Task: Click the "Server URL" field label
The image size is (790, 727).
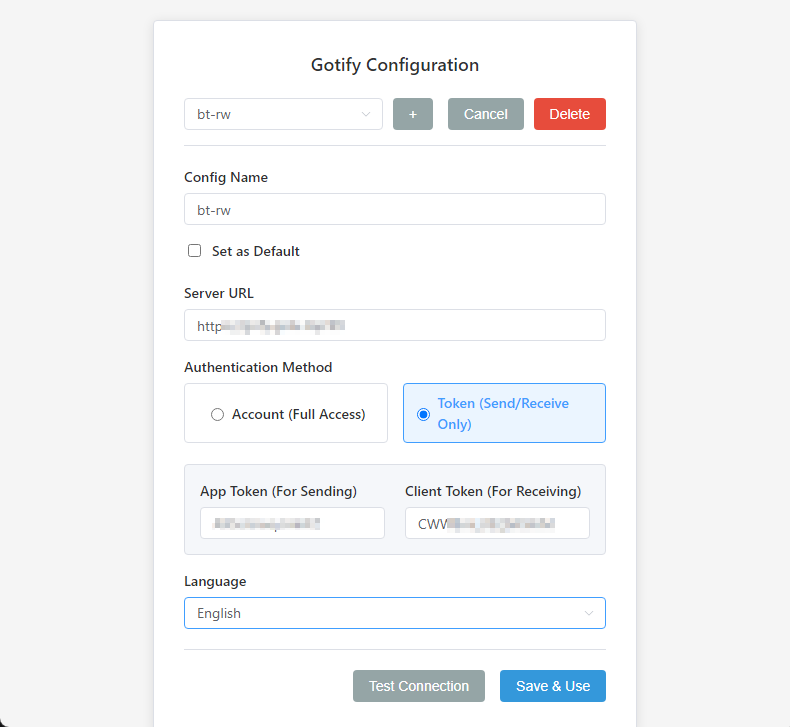Action: (x=219, y=293)
